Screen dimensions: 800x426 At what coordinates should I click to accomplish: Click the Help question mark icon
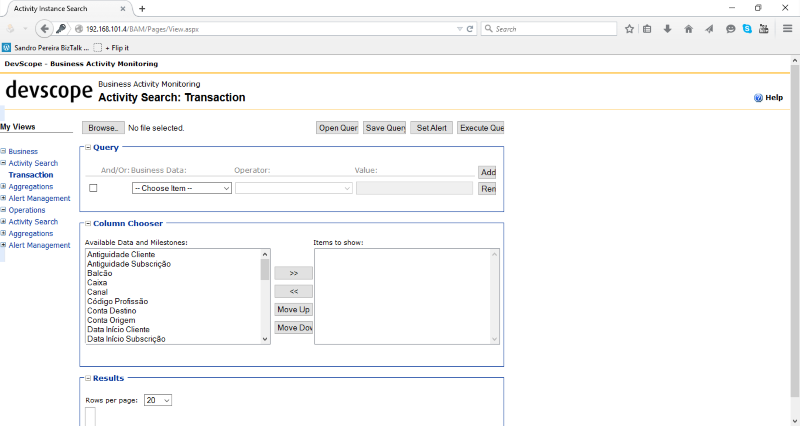point(758,98)
